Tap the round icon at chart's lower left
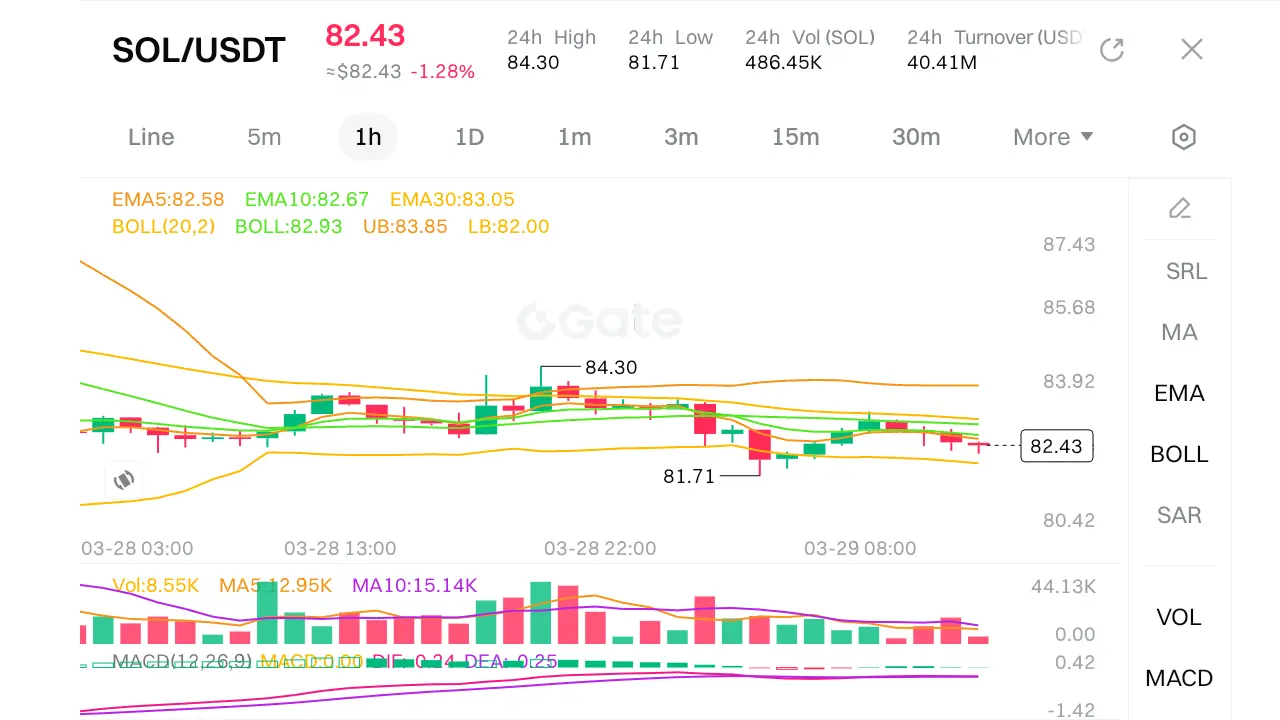Image resolution: width=1280 pixels, height=720 pixels. 124,480
